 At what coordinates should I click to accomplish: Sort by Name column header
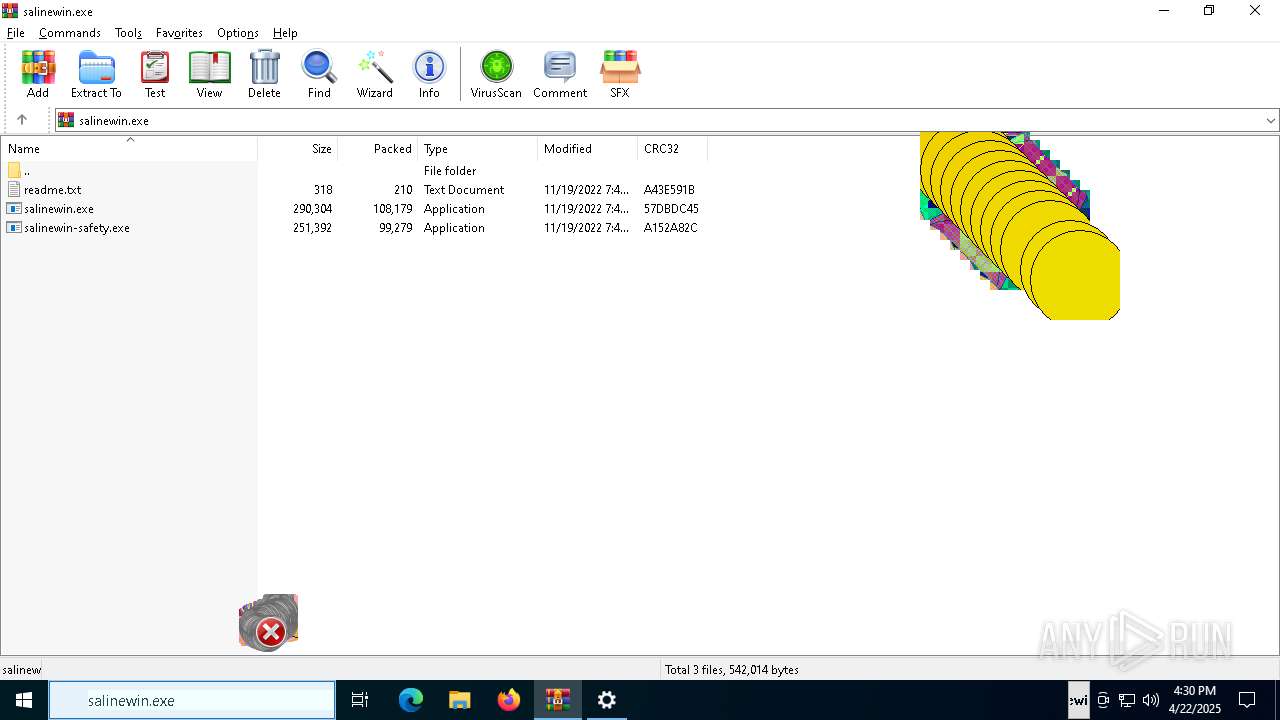(x=129, y=149)
